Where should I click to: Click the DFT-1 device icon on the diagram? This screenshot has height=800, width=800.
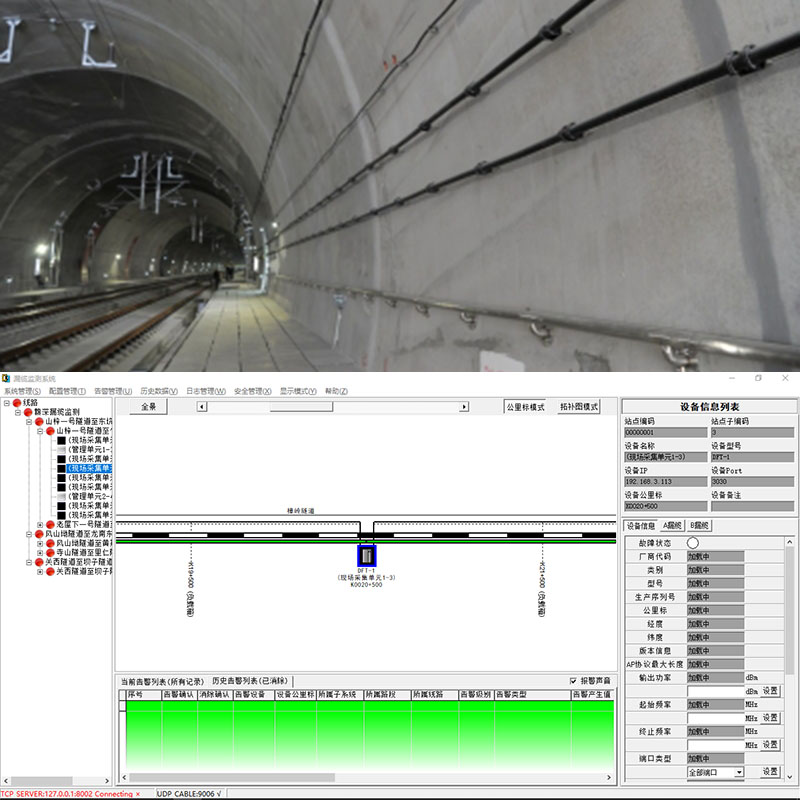click(x=367, y=555)
